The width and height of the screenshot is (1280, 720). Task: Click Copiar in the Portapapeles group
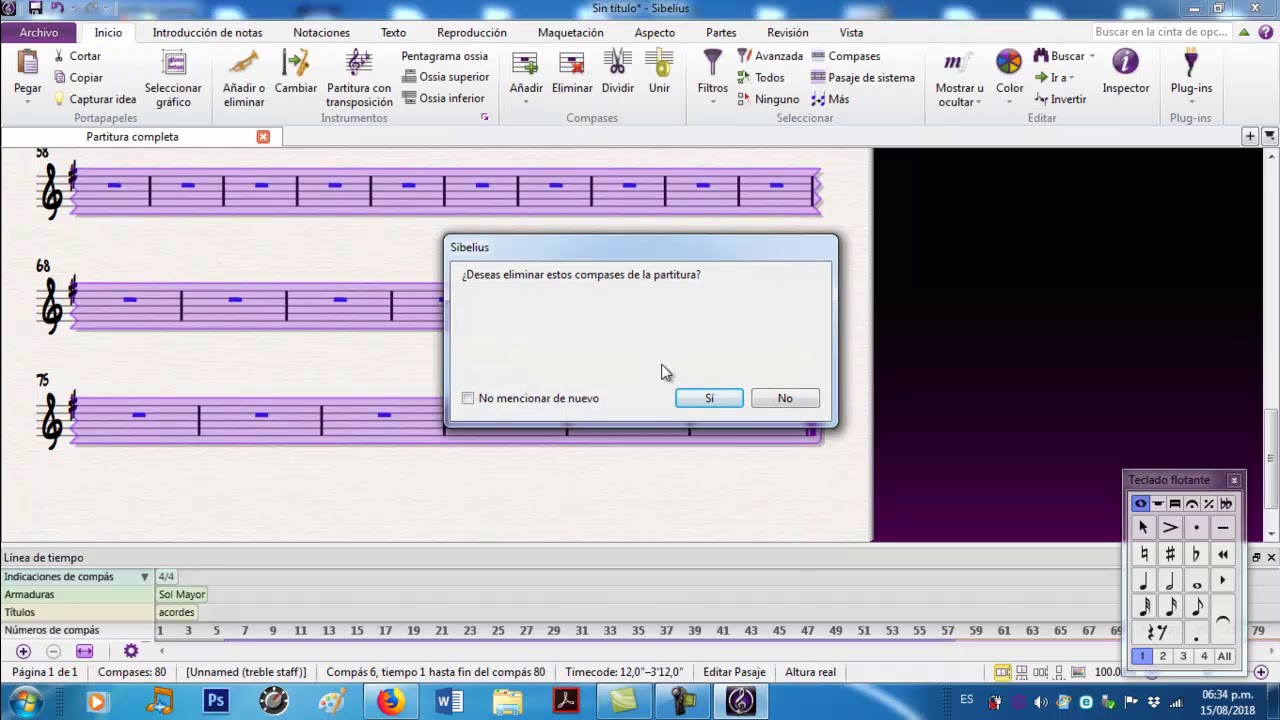point(78,77)
